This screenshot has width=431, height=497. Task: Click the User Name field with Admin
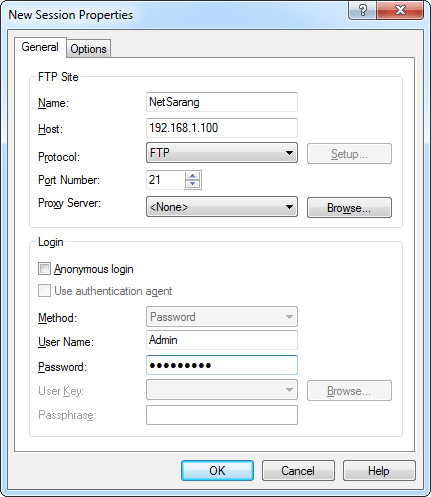click(222, 340)
